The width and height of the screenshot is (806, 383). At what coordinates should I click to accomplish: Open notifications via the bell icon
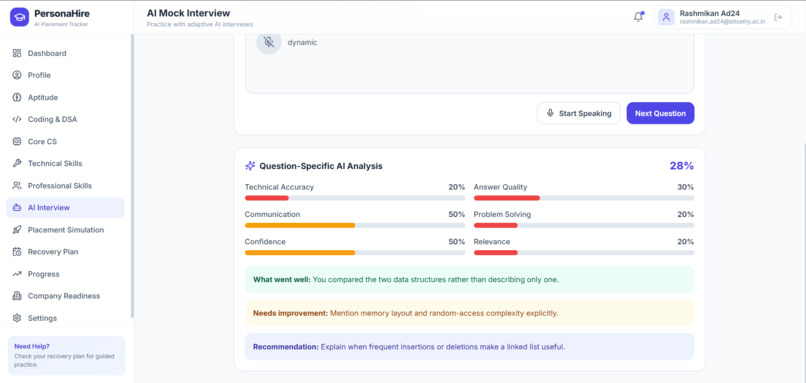pos(638,17)
